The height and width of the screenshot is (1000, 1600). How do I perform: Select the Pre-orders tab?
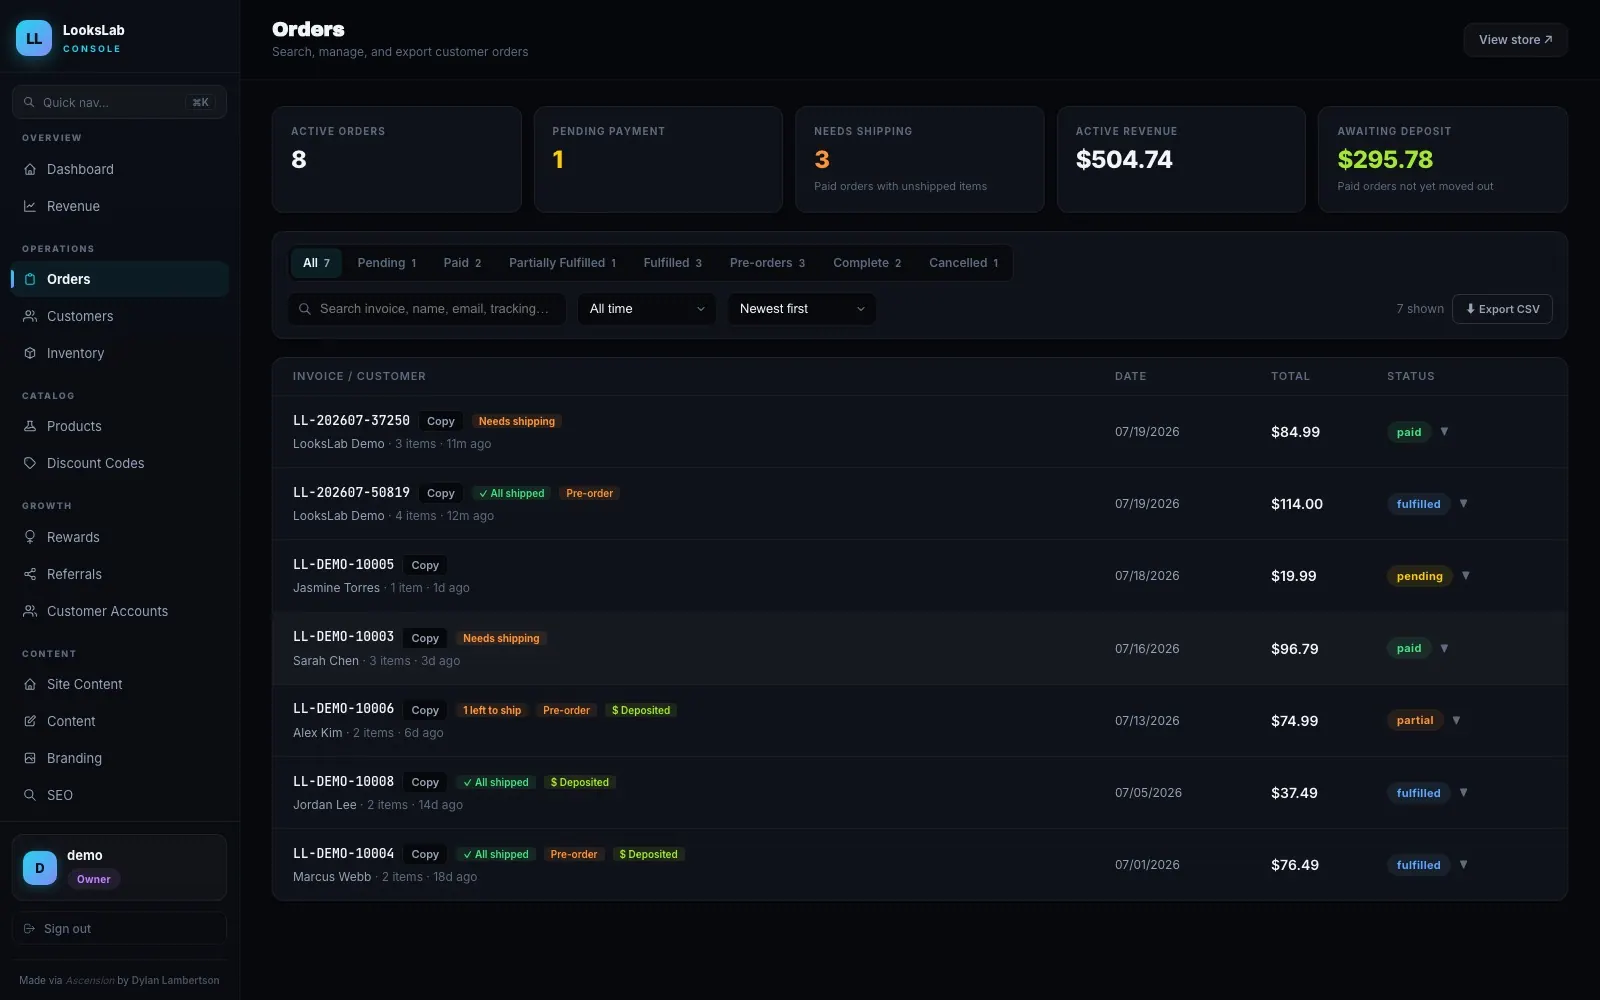[767, 263]
